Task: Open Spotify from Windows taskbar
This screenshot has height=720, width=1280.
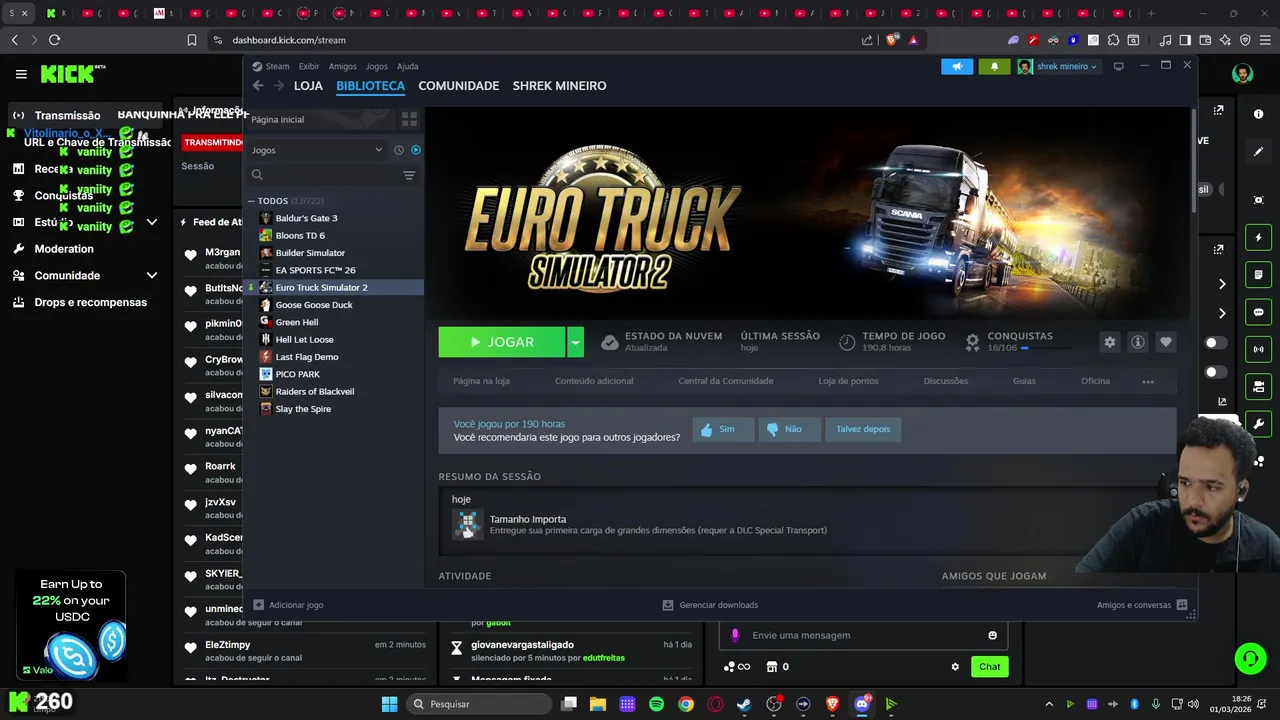Action: (656, 704)
